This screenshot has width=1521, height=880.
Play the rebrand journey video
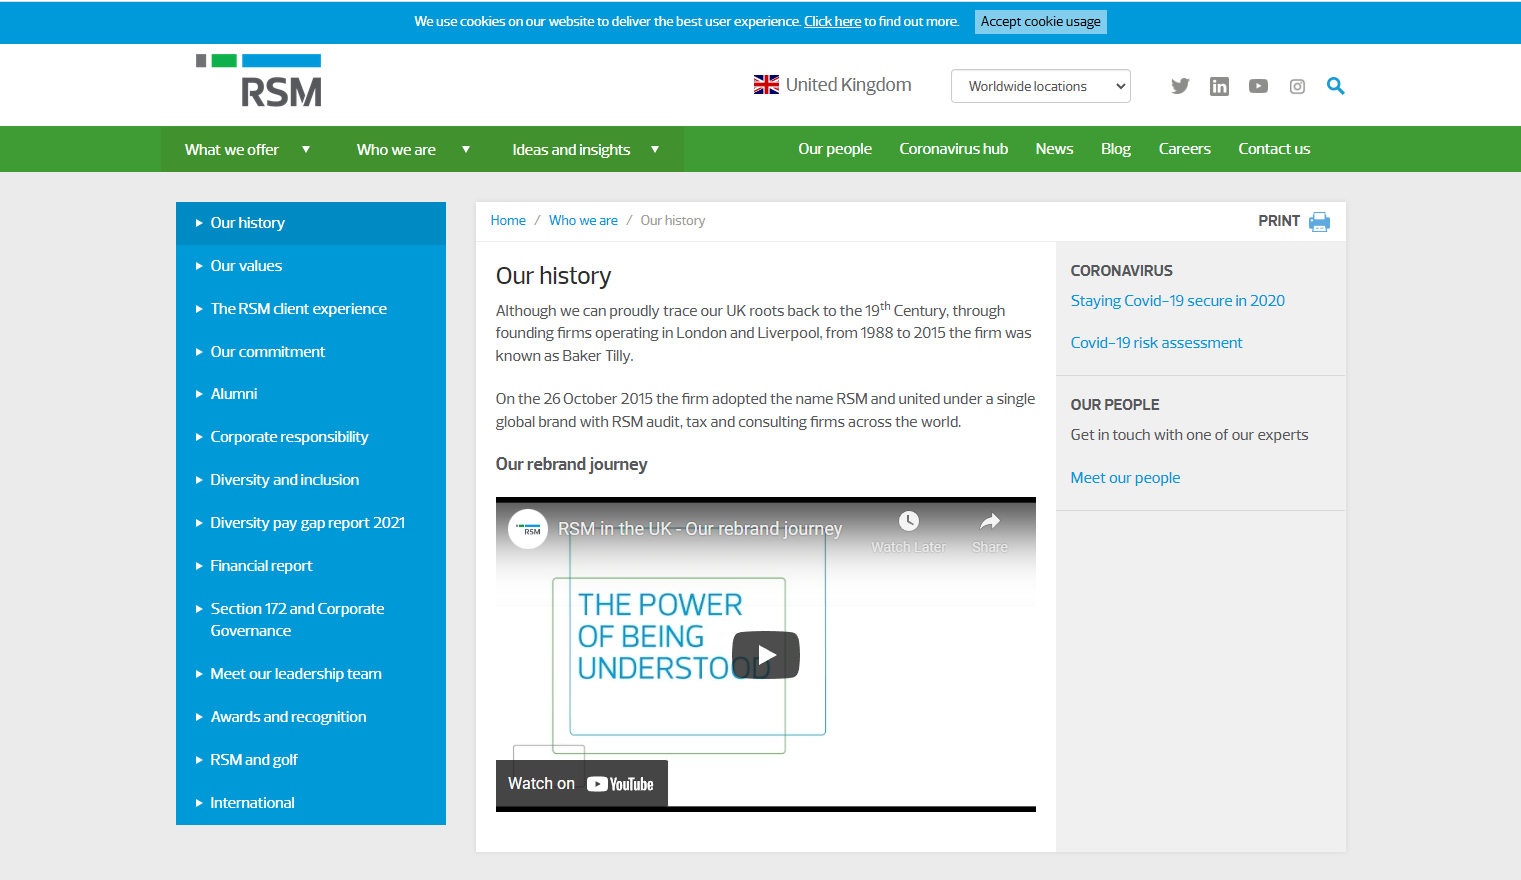click(766, 655)
